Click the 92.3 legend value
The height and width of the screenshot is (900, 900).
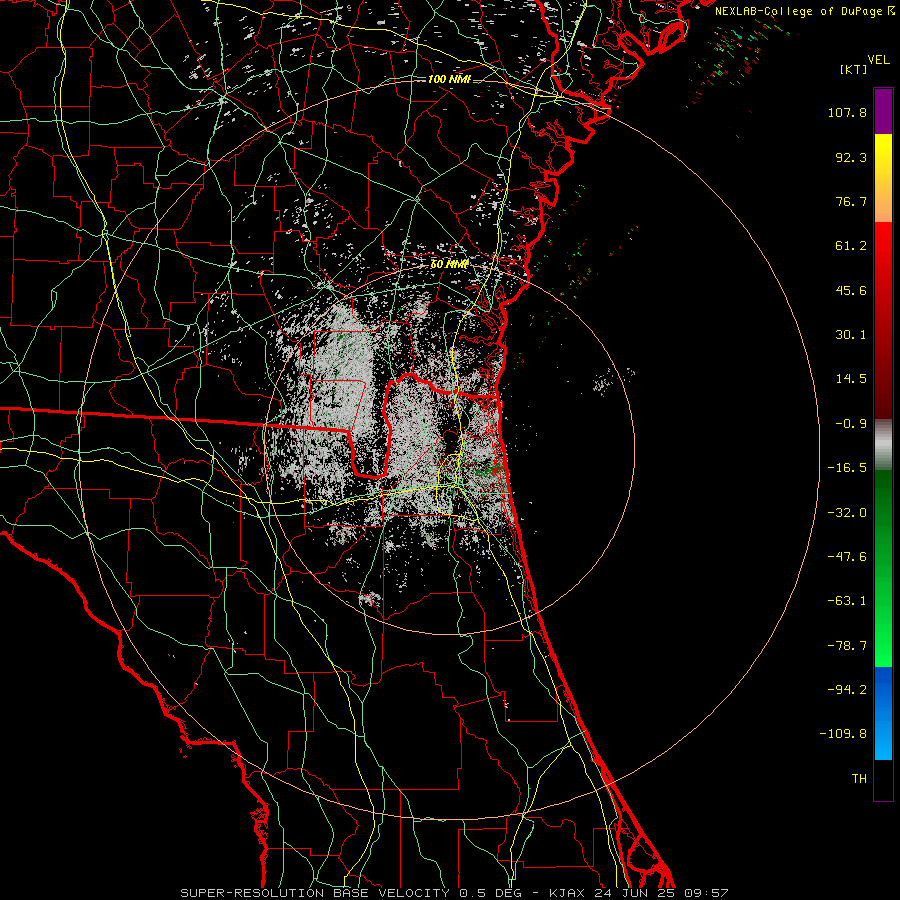tap(851, 157)
